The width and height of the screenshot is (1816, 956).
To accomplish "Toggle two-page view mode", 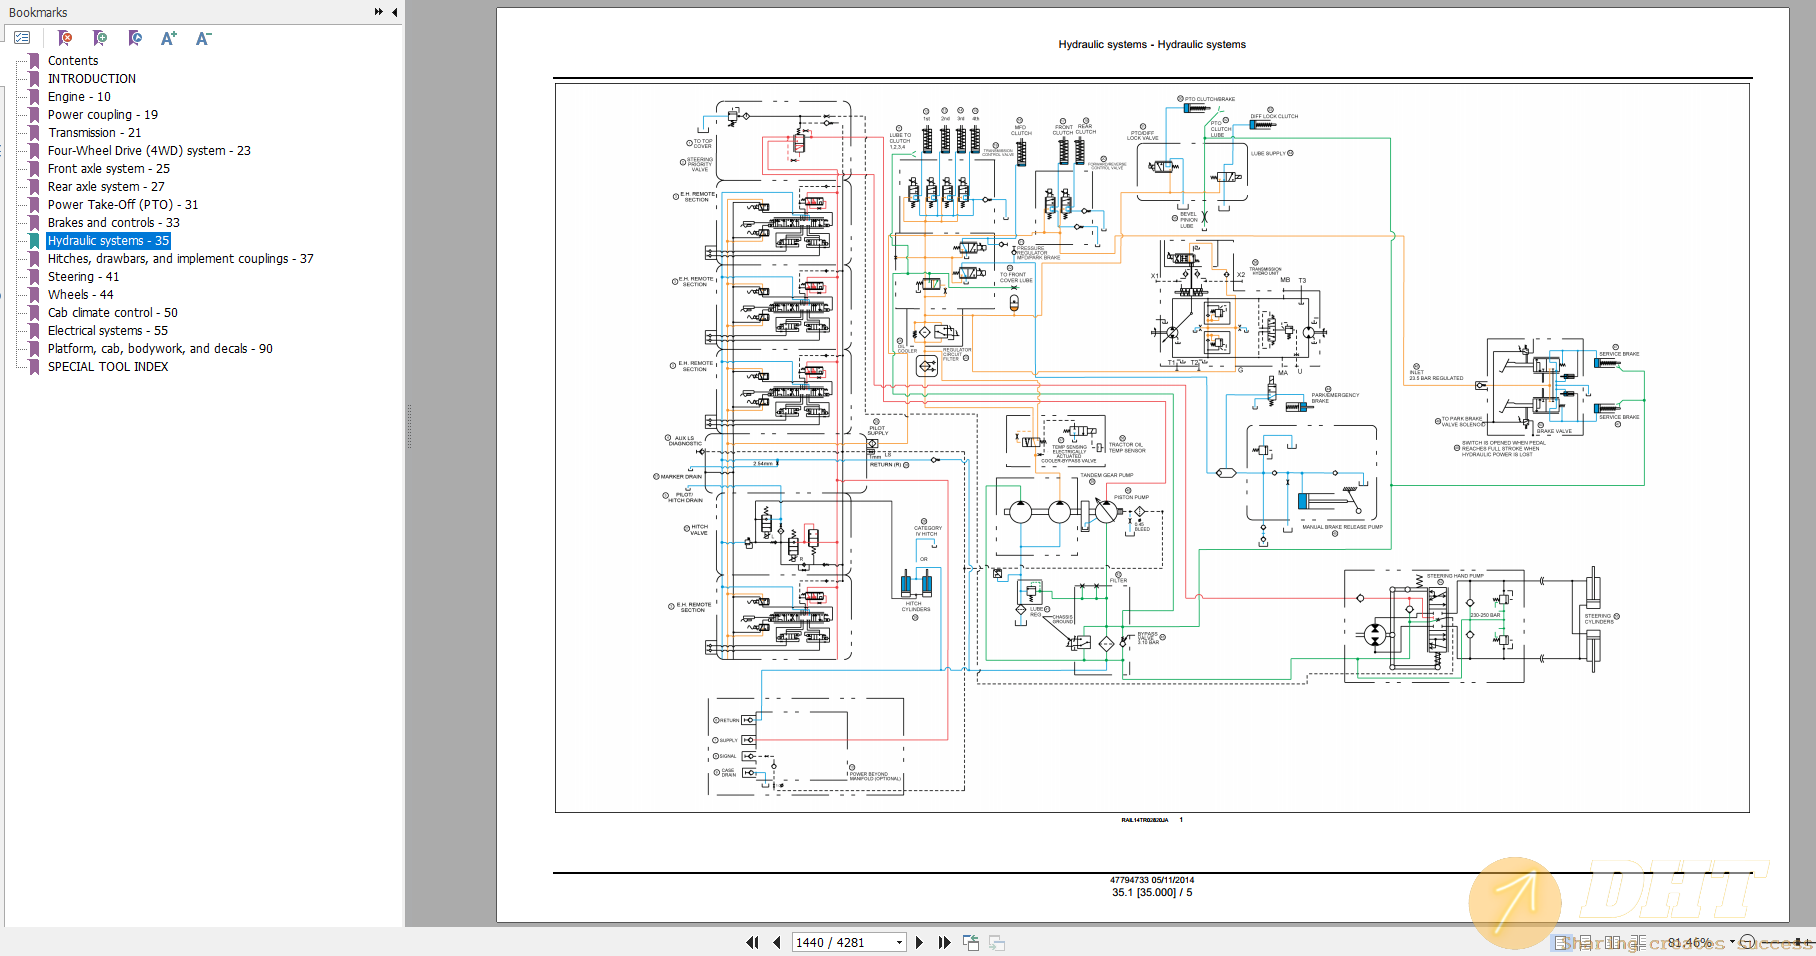I will coord(1614,941).
